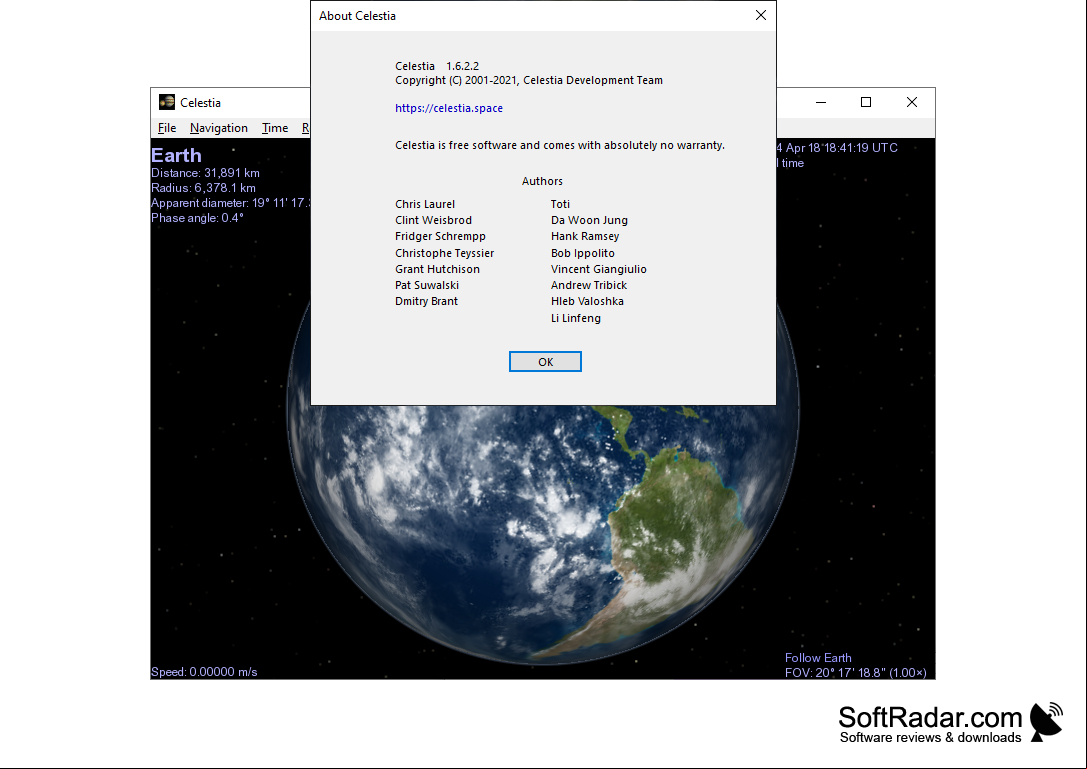Click the Authors heading in the dialog
The image size is (1087, 769).
click(542, 181)
